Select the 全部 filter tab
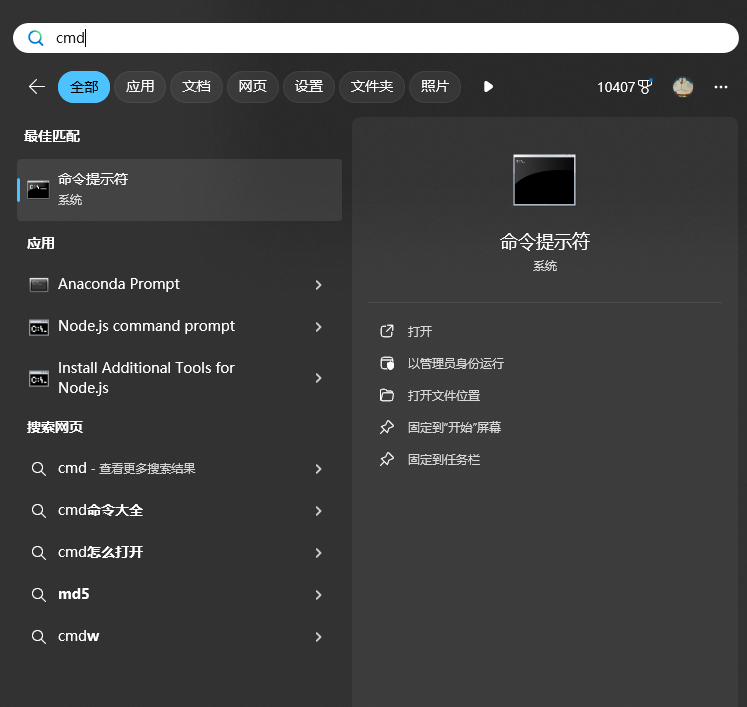This screenshot has width=747, height=707. point(84,87)
